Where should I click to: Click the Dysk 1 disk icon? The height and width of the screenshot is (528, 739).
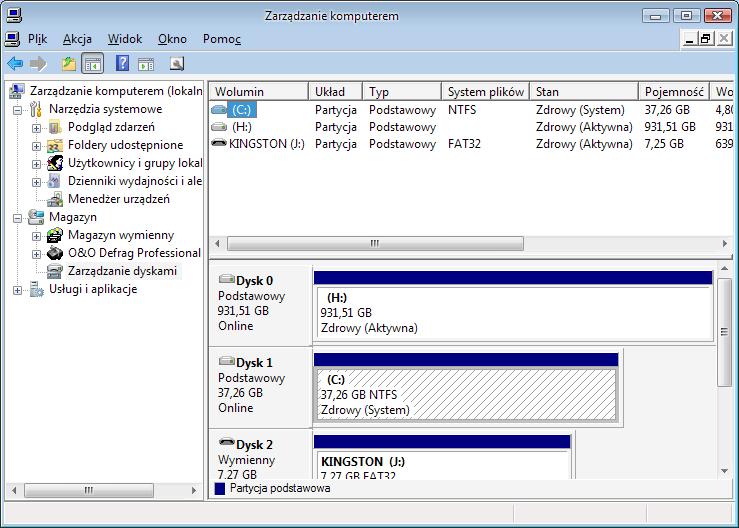tap(227, 361)
